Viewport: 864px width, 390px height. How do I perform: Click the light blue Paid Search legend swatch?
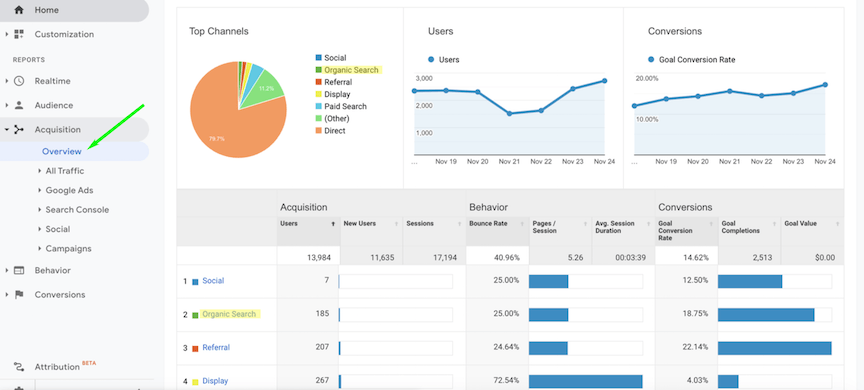point(318,106)
